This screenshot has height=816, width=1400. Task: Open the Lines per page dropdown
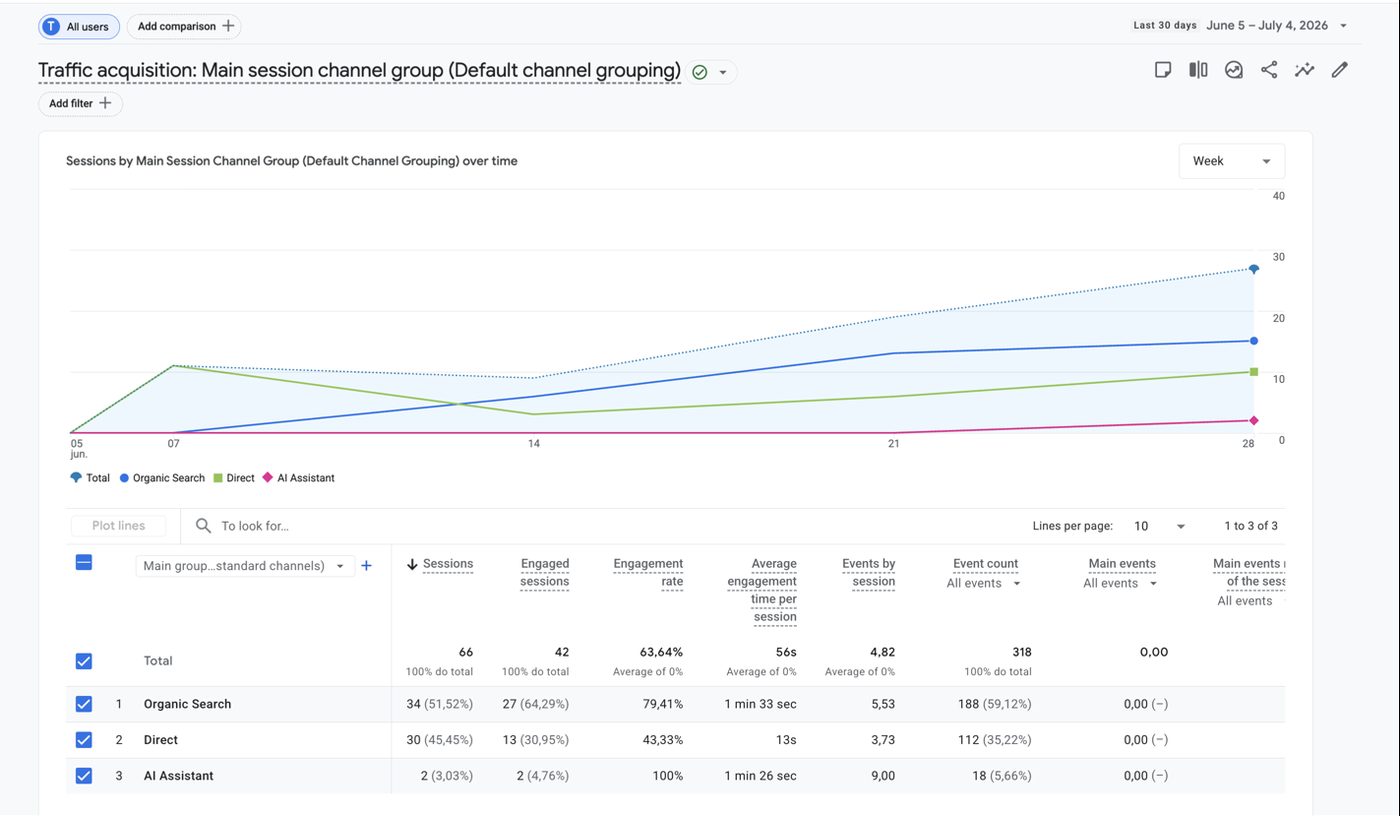click(x=1159, y=526)
